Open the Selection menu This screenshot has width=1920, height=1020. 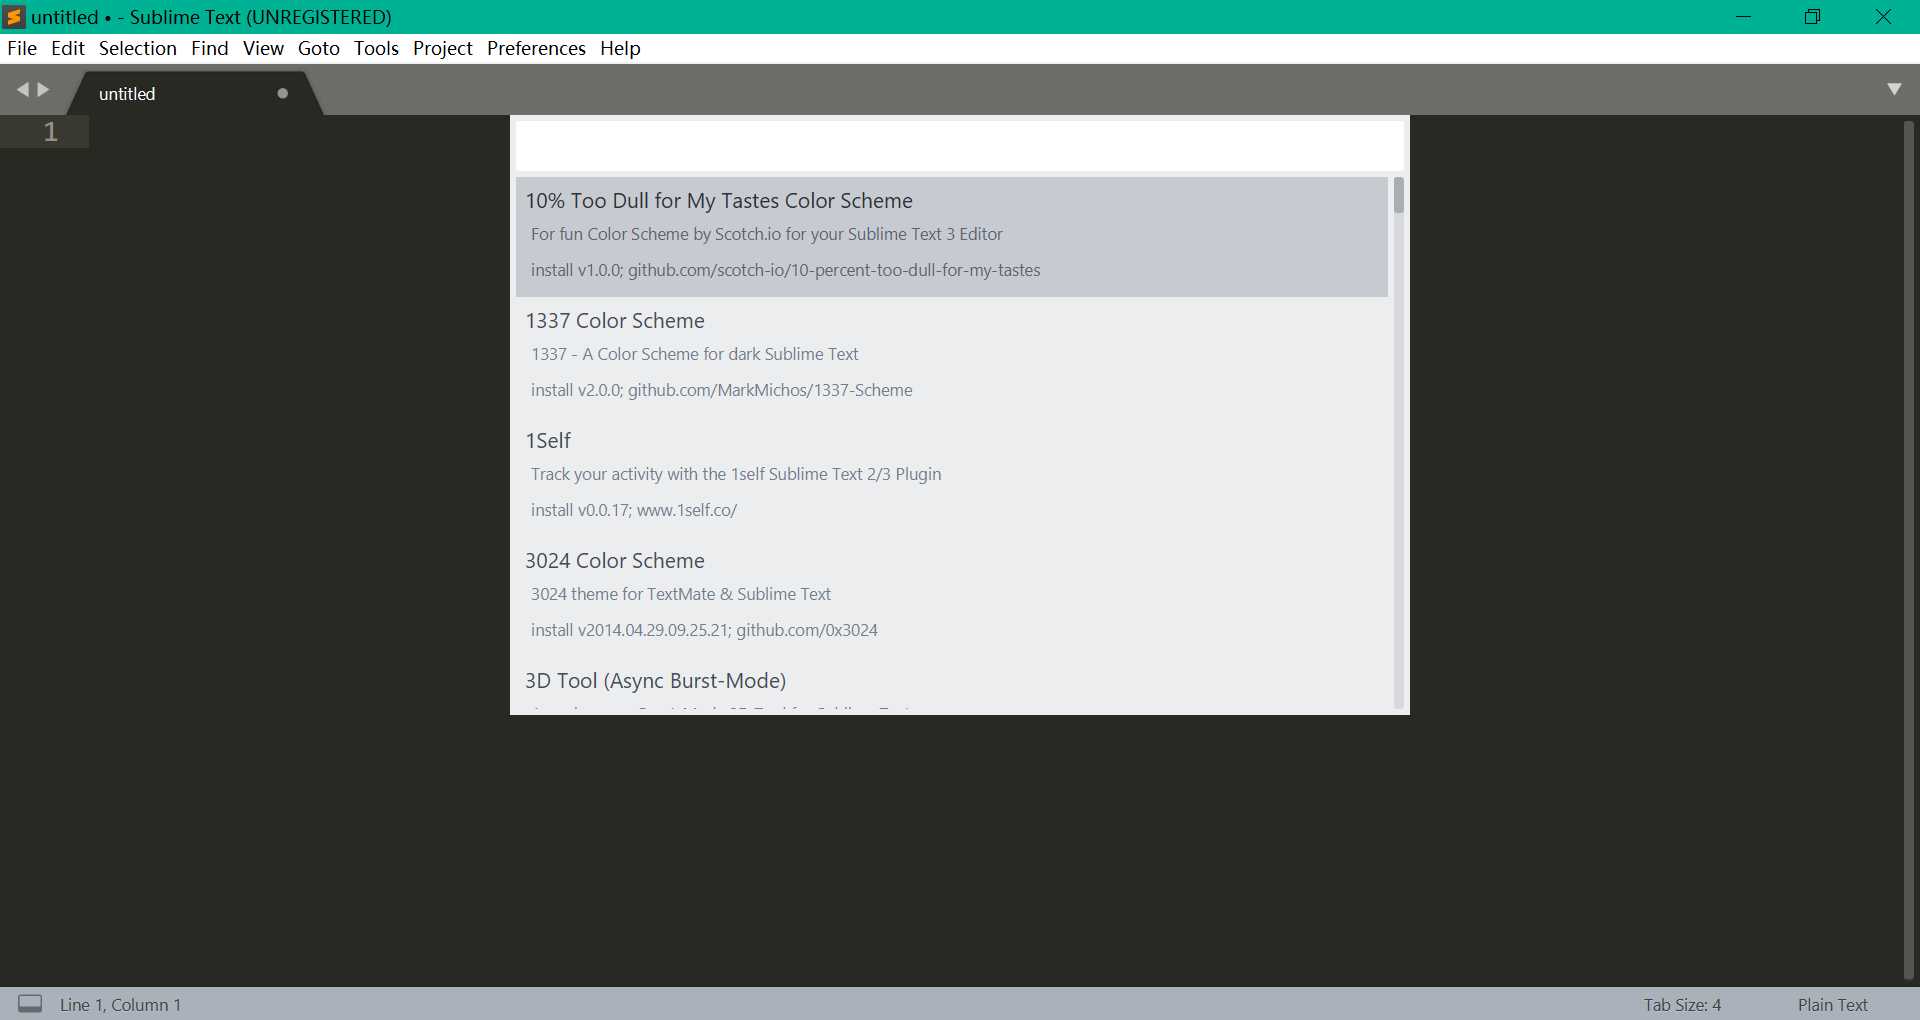pos(138,48)
